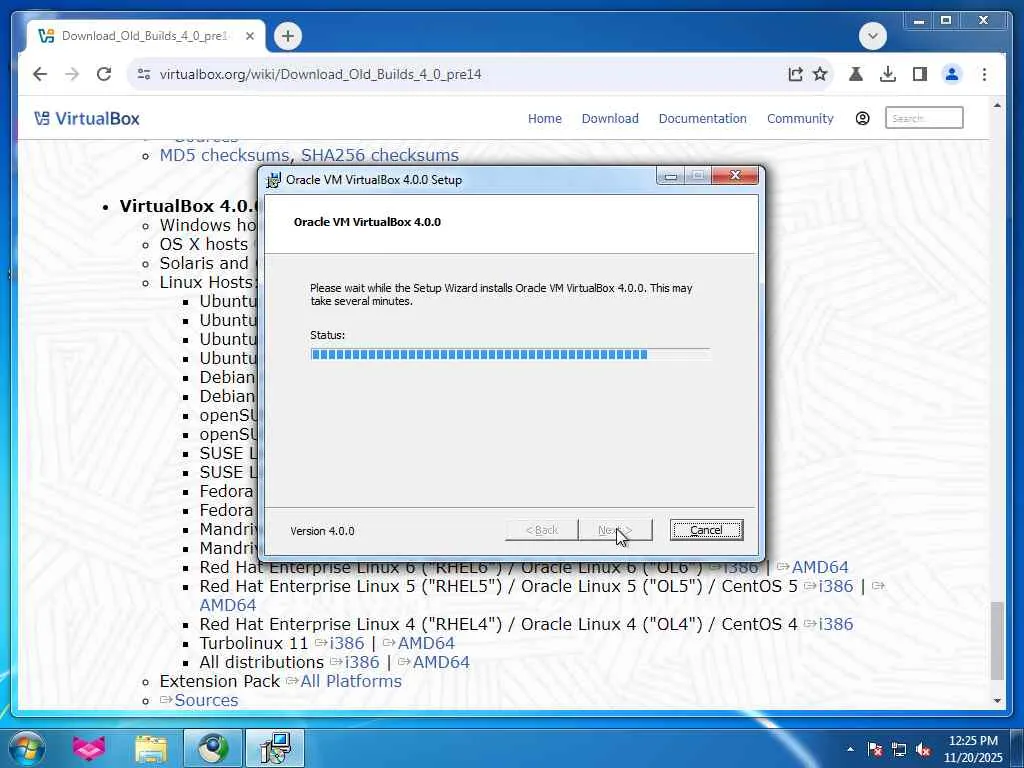
Task: Close the VirtualBox Setup dialog
Action: pyautogui.click(x=735, y=176)
